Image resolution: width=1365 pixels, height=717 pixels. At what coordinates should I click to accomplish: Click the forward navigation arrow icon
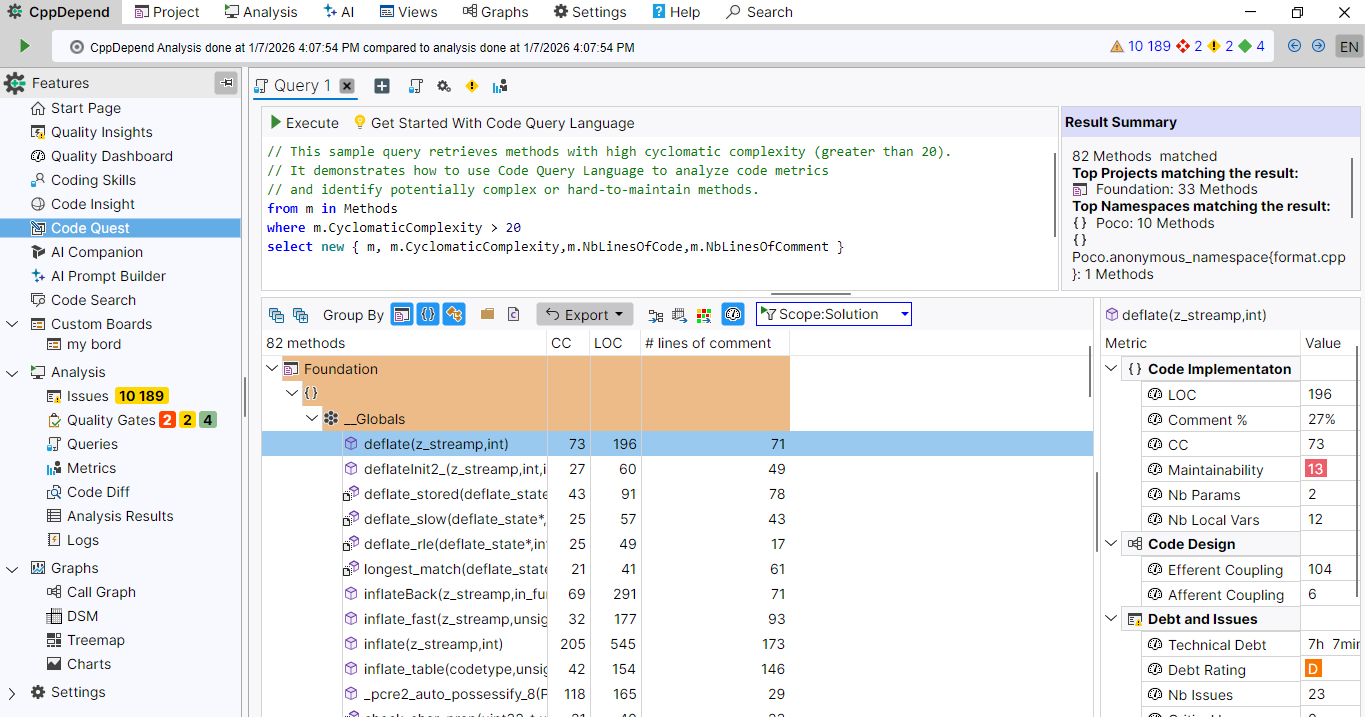[1318, 46]
